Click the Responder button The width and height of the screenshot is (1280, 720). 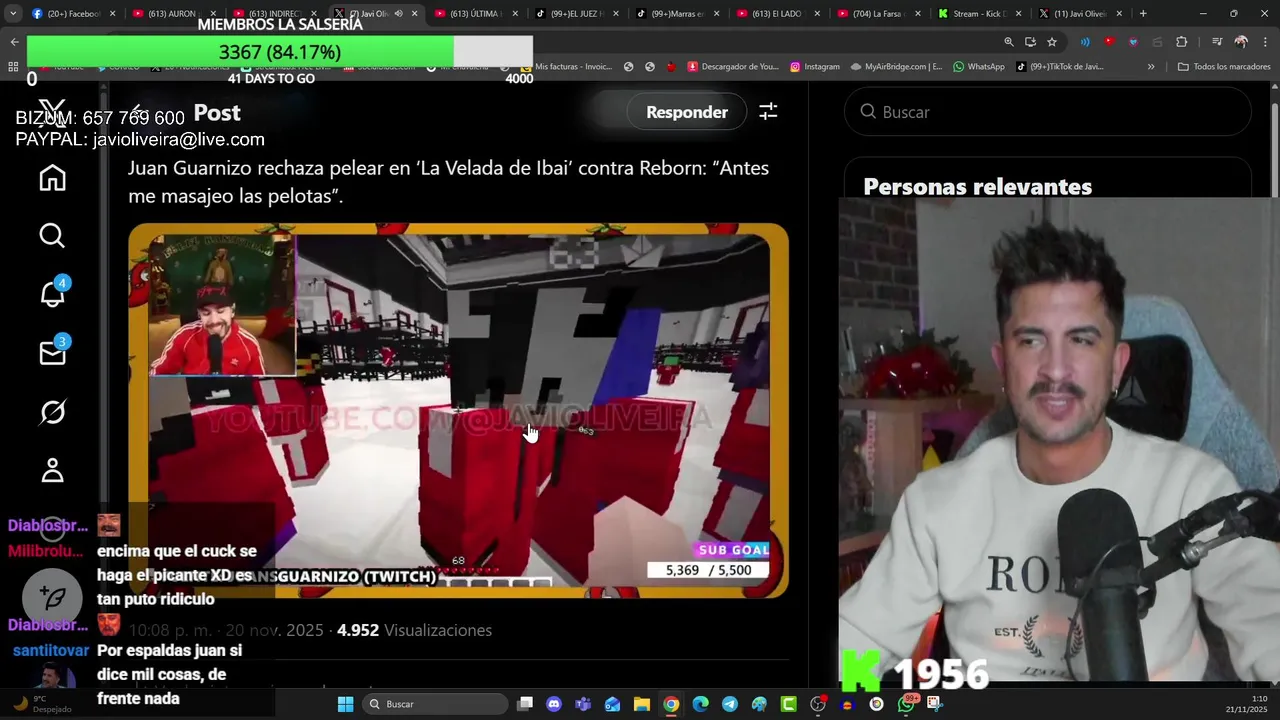pos(686,112)
